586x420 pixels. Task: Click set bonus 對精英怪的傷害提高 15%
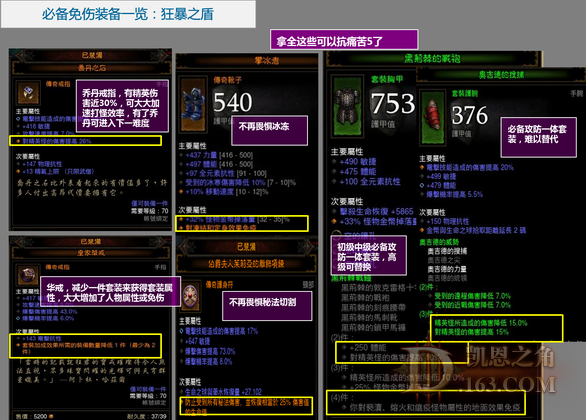coord(472,332)
